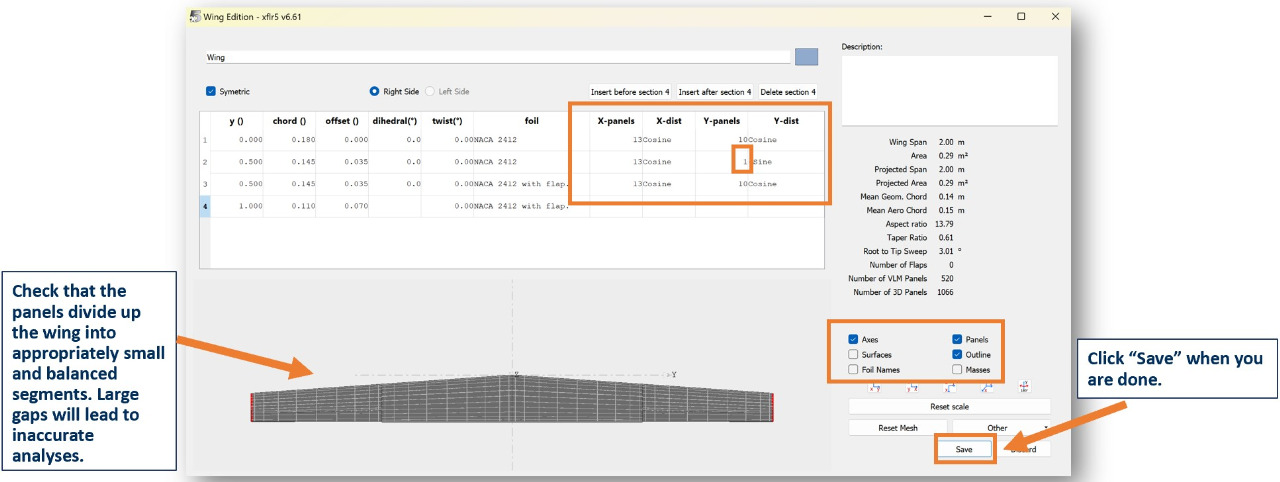This screenshot has width=1280, height=482.
Task: Select the right-angle axis view icon
Action: (x=950, y=387)
